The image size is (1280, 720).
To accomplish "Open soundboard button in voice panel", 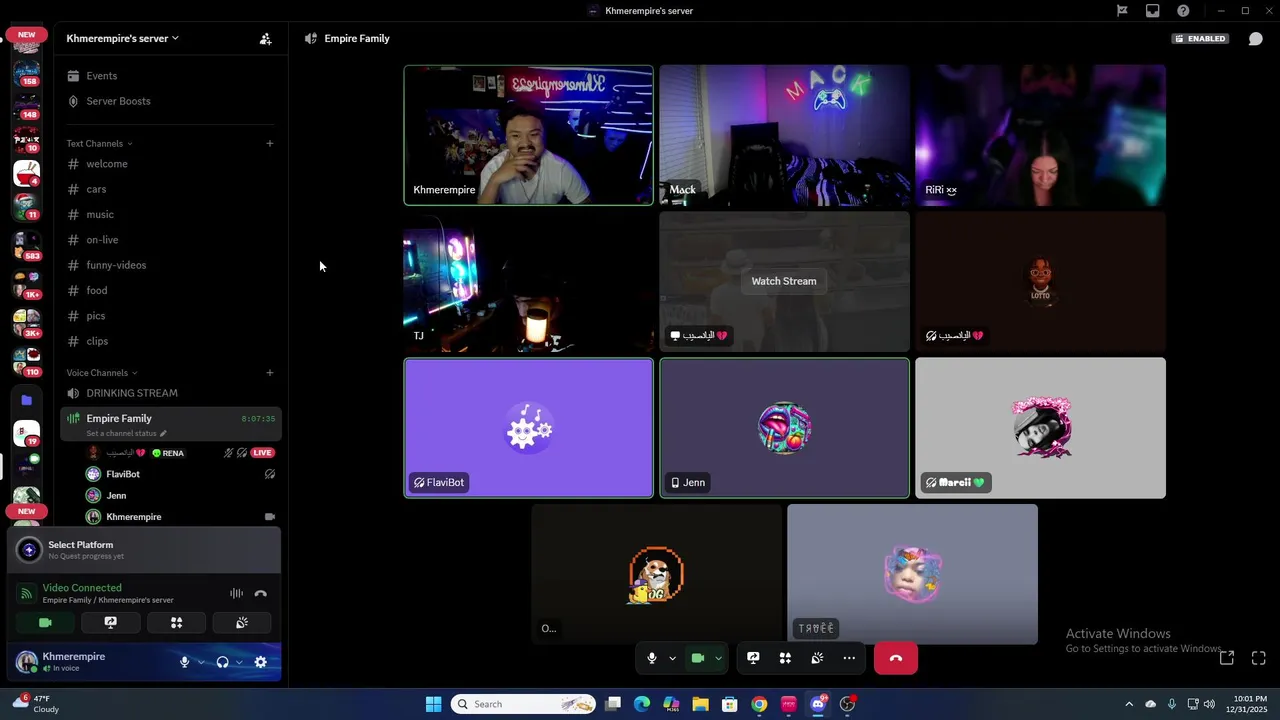I will tap(242, 623).
